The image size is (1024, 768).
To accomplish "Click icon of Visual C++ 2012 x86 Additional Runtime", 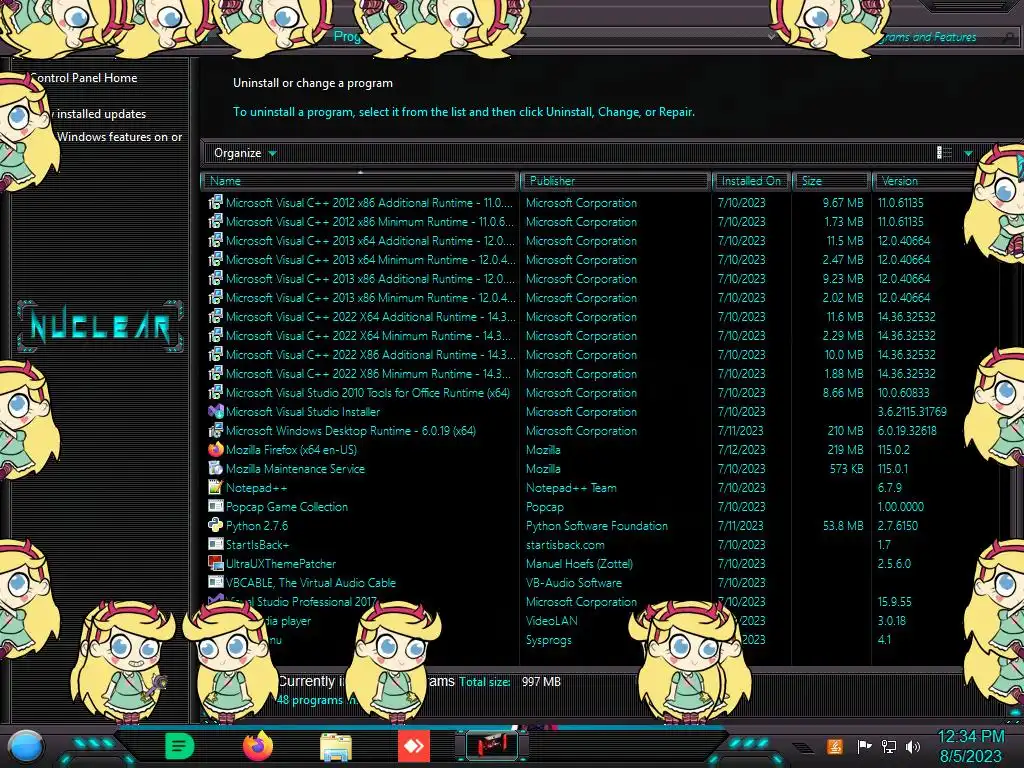I will click(216, 202).
